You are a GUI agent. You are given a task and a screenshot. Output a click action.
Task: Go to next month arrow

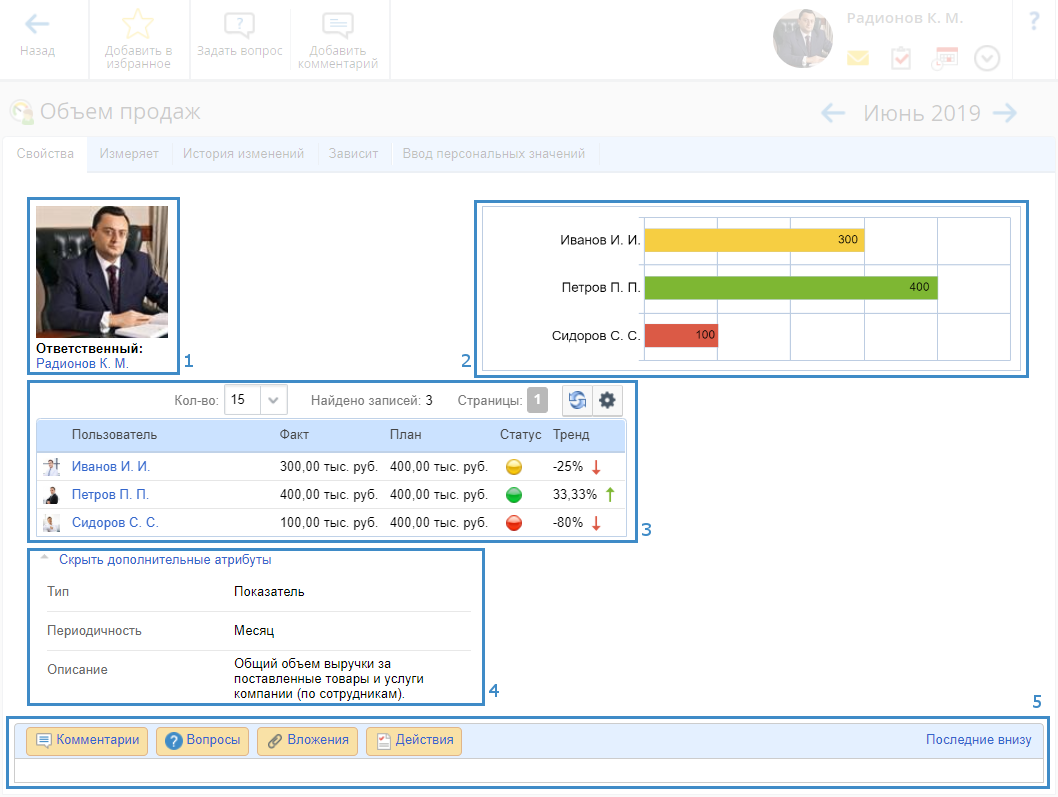[1004, 113]
